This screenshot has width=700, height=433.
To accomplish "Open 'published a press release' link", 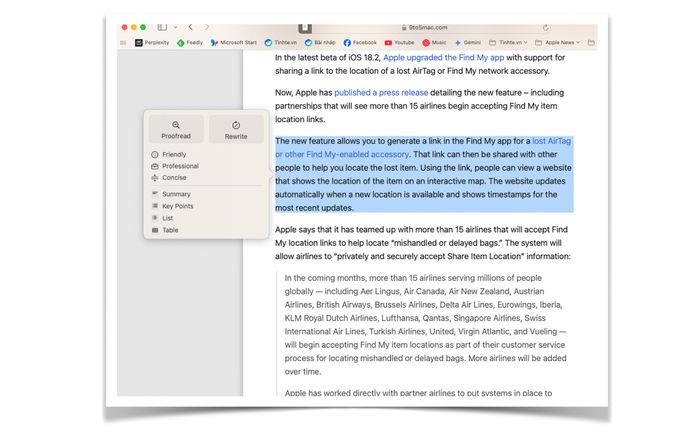I will pos(381,93).
